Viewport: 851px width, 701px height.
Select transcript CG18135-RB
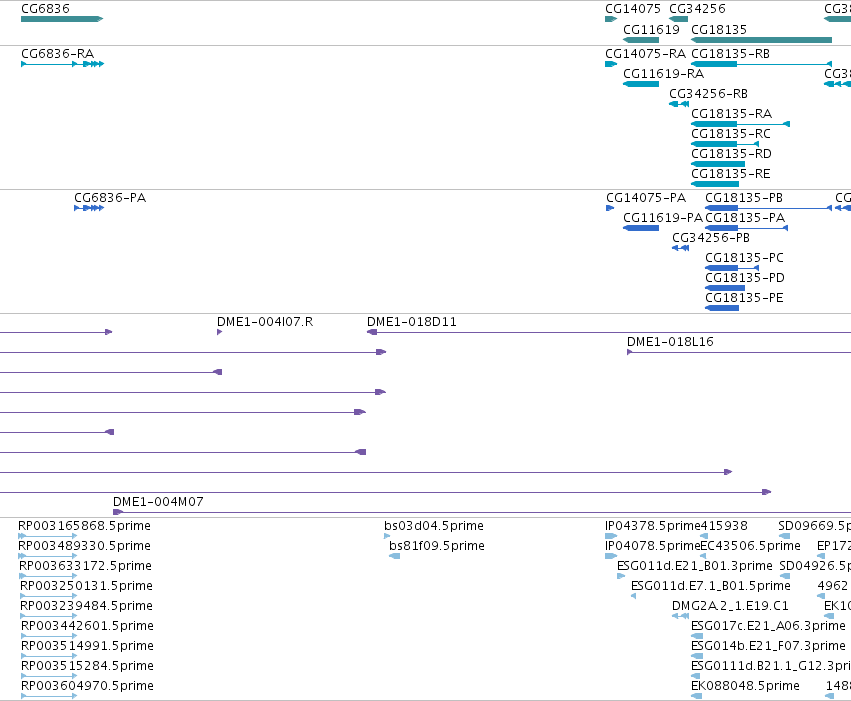pos(761,64)
